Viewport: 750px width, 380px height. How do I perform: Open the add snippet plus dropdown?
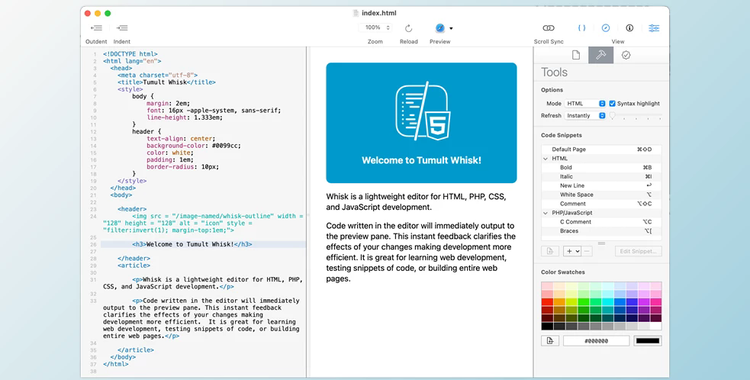point(573,251)
